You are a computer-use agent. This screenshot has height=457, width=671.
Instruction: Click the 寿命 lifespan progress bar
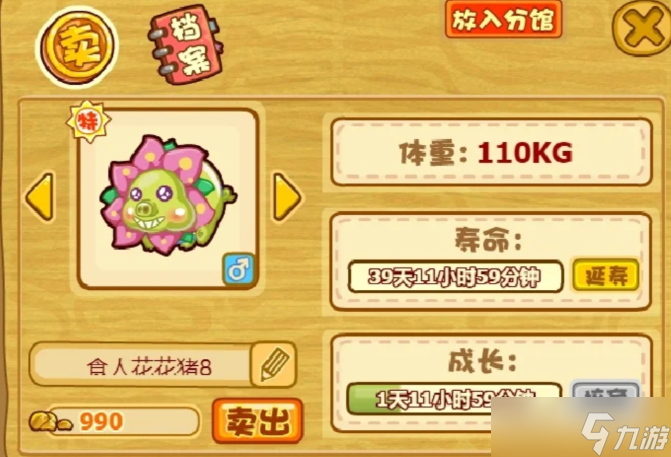point(455,276)
